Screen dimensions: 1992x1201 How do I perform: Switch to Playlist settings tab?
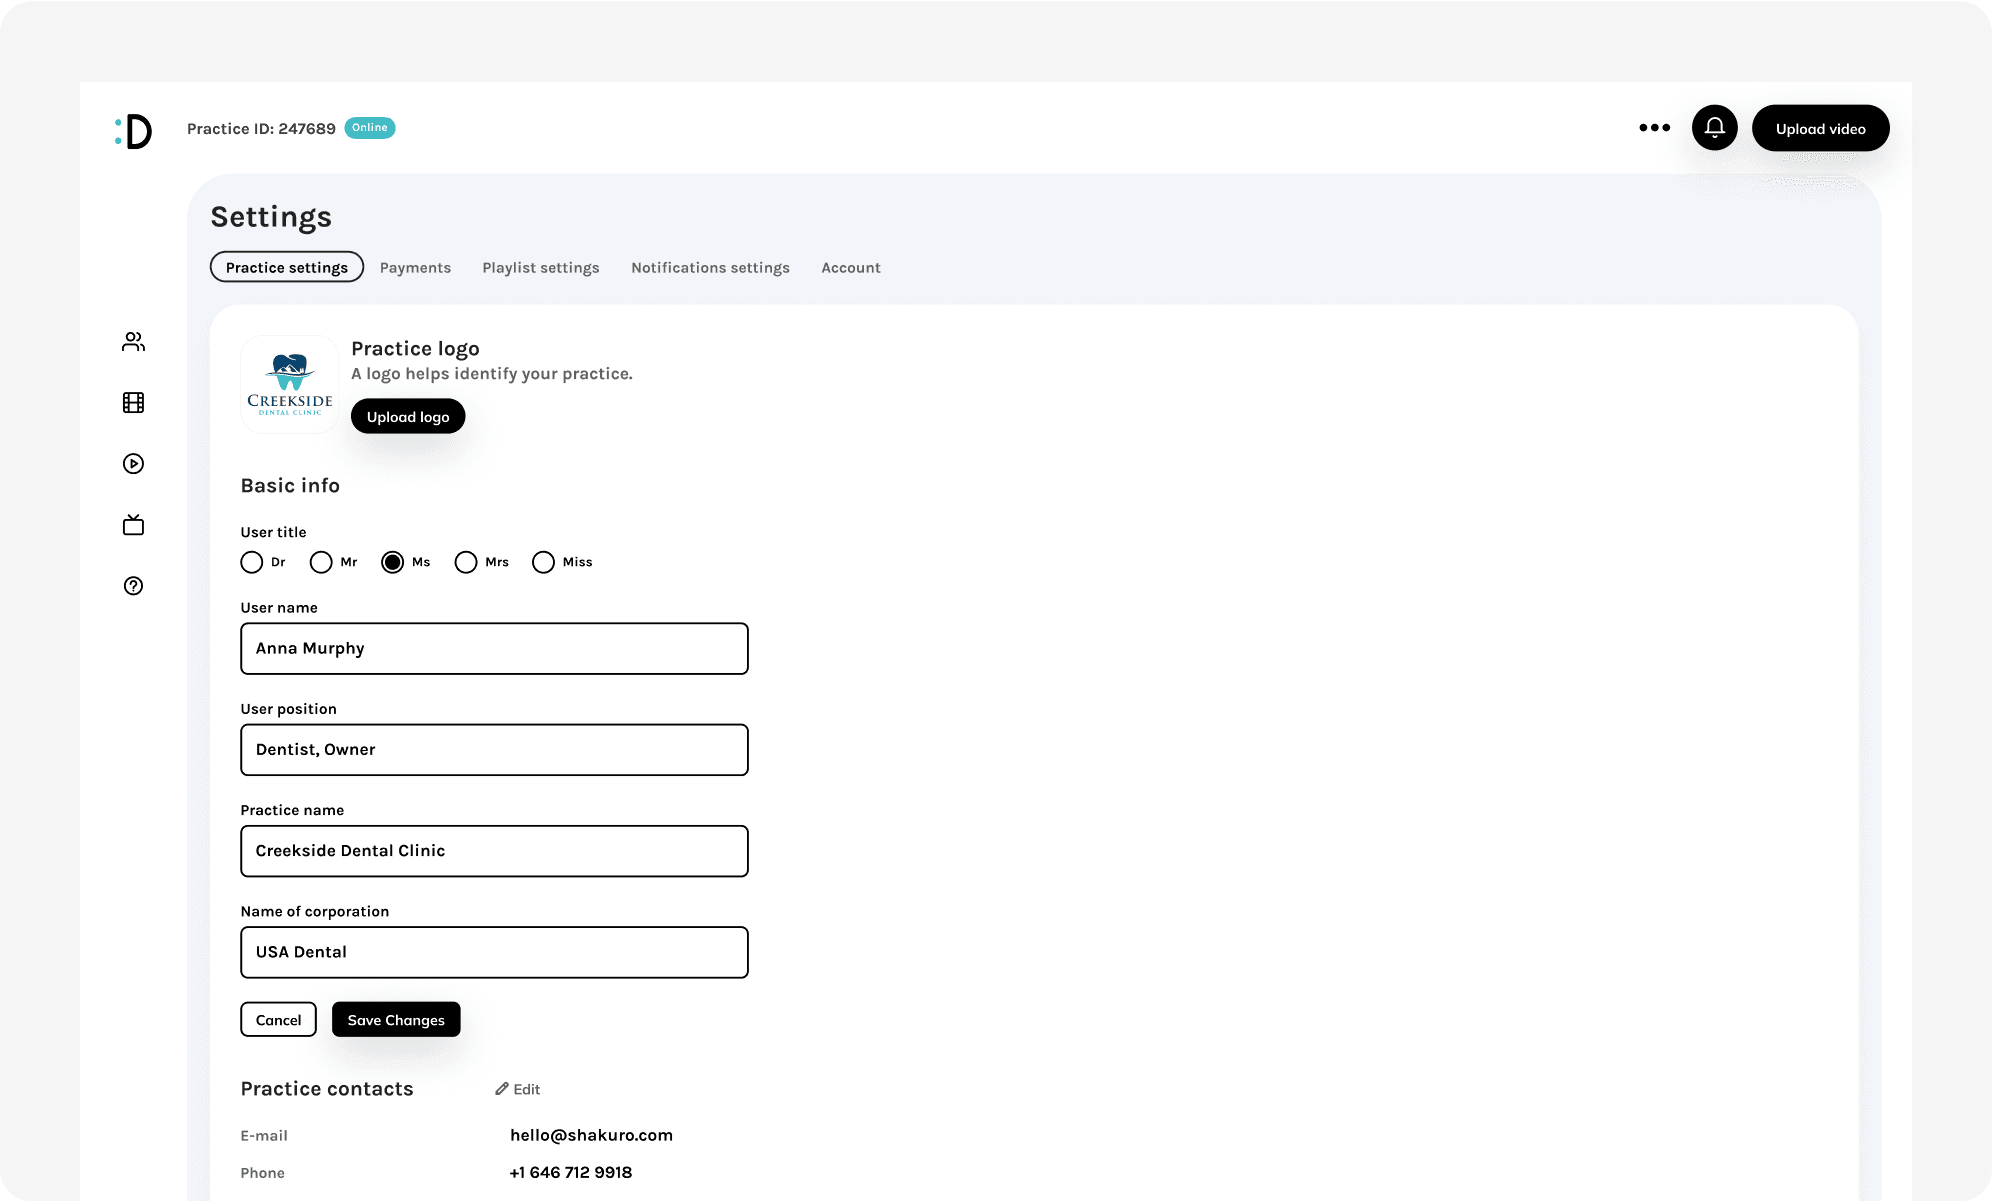pos(541,268)
